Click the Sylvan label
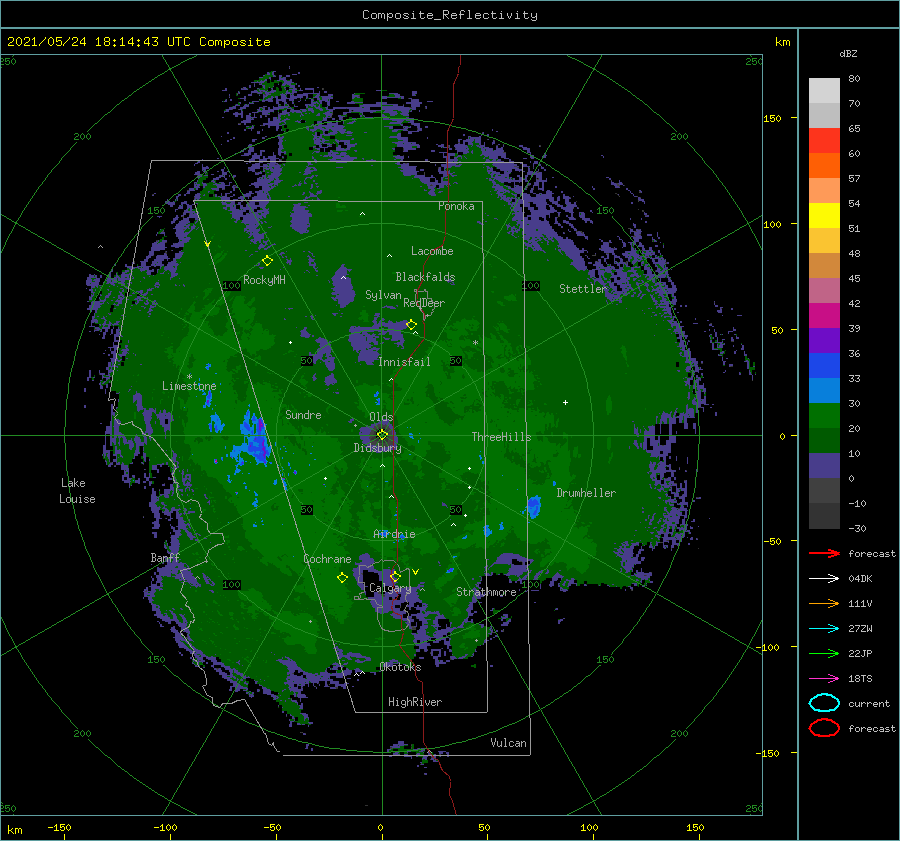 [383, 295]
